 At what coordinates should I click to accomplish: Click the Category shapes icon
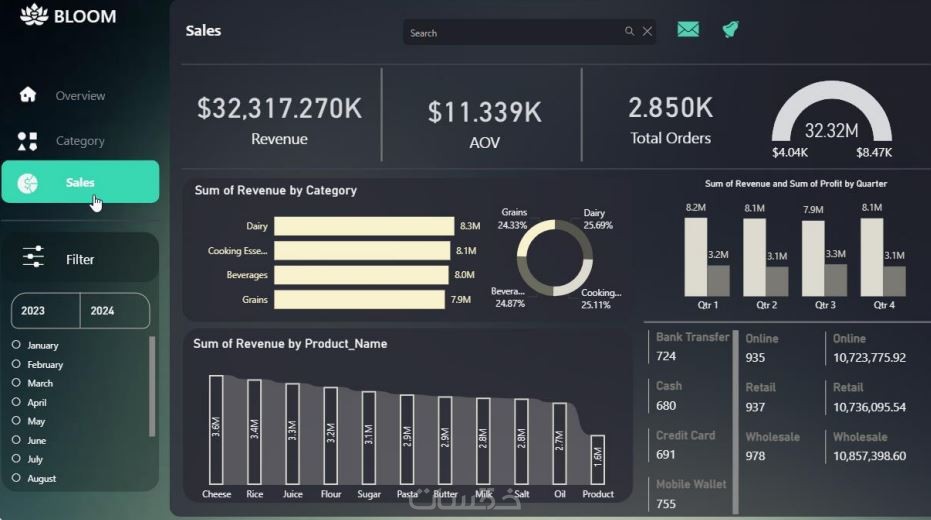tap(27, 141)
